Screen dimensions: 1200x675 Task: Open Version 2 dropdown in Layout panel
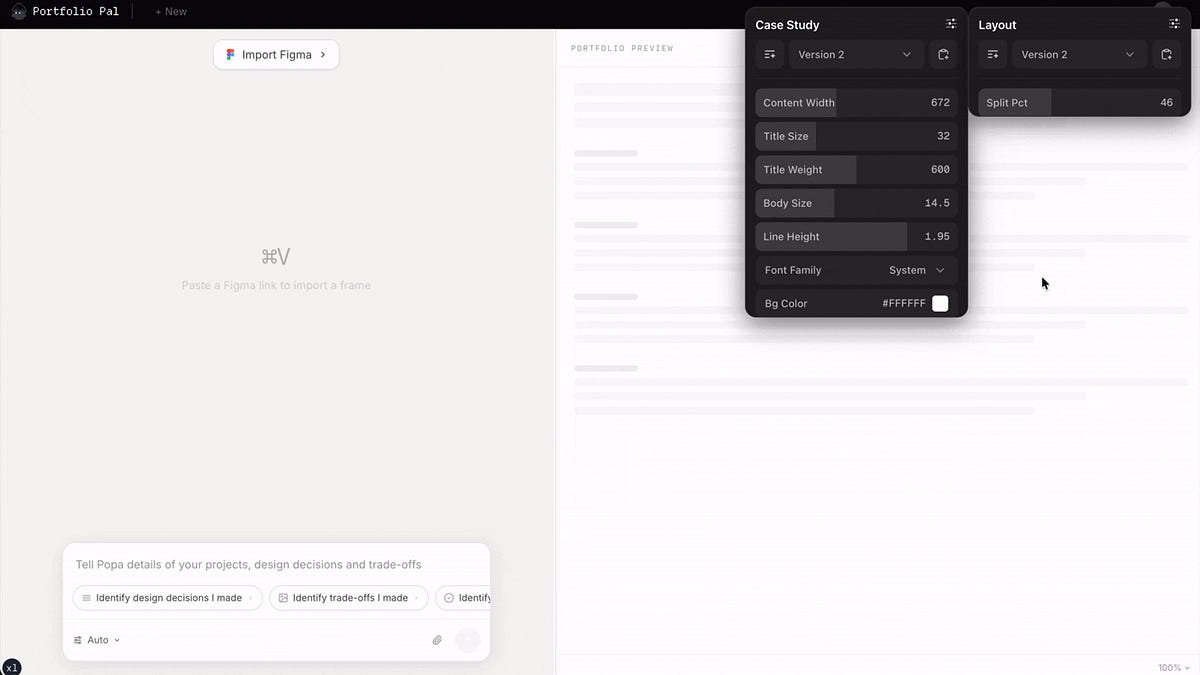click(x=1078, y=55)
